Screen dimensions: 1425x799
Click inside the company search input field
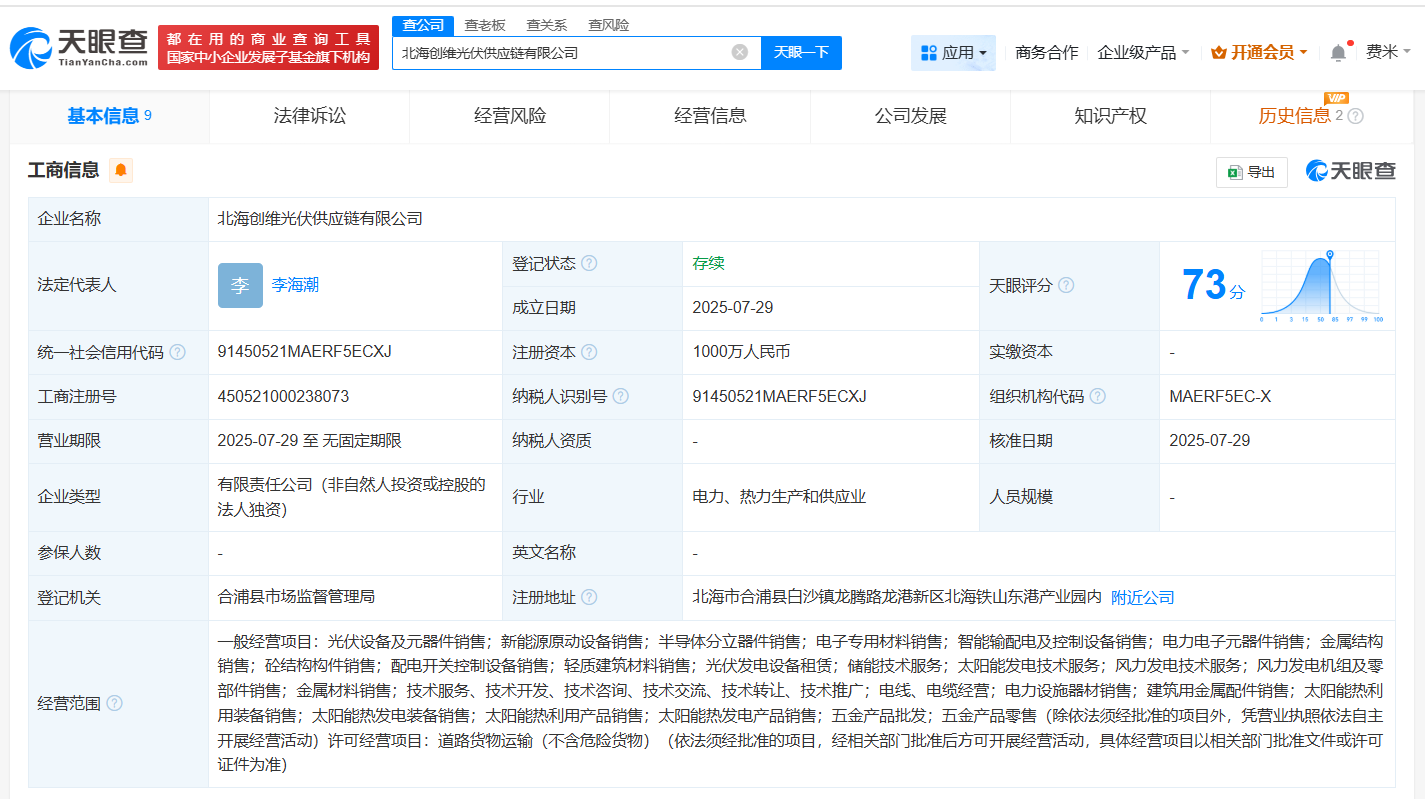pos(560,53)
